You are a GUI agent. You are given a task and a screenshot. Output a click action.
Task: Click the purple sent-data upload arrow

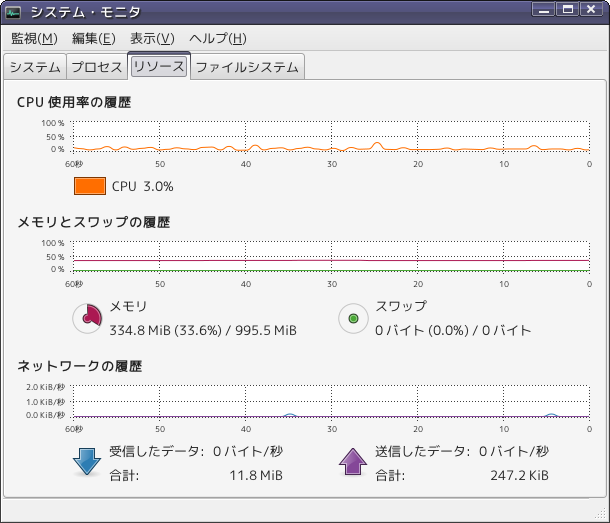[x=353, y=462]
